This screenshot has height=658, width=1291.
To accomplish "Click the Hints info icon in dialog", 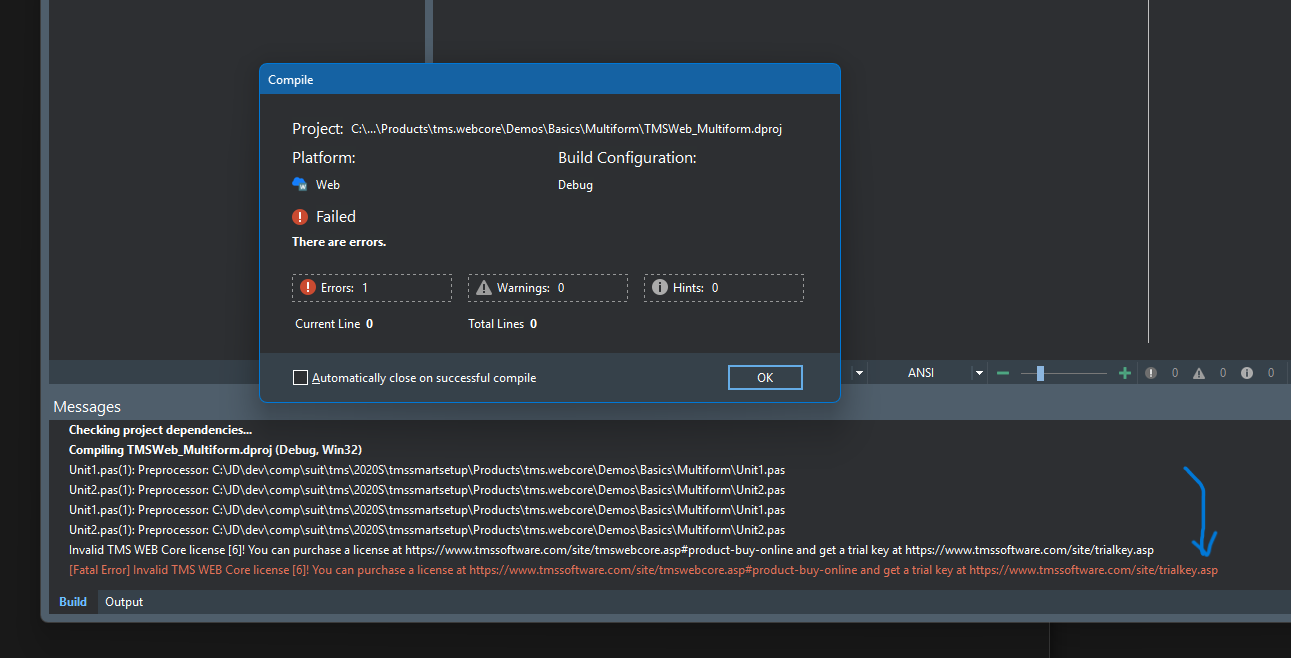I will pos(659,287).
